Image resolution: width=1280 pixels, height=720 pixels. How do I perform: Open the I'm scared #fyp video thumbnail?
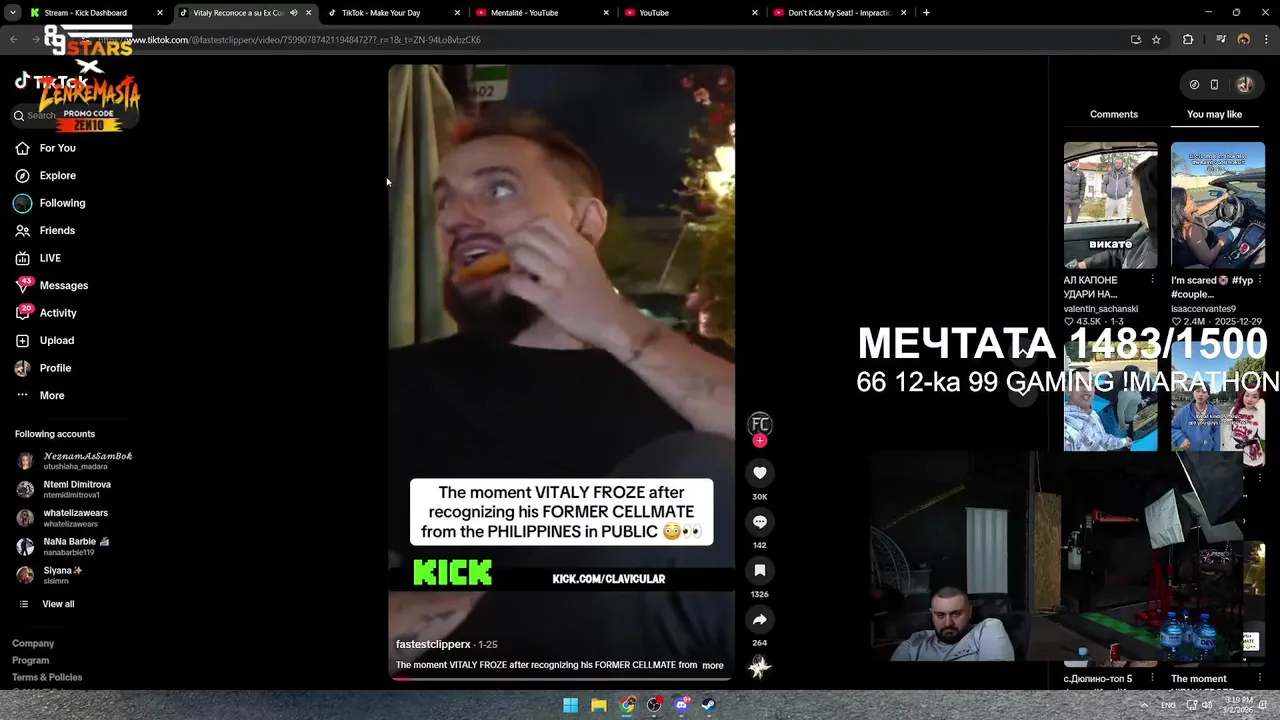1218,205
